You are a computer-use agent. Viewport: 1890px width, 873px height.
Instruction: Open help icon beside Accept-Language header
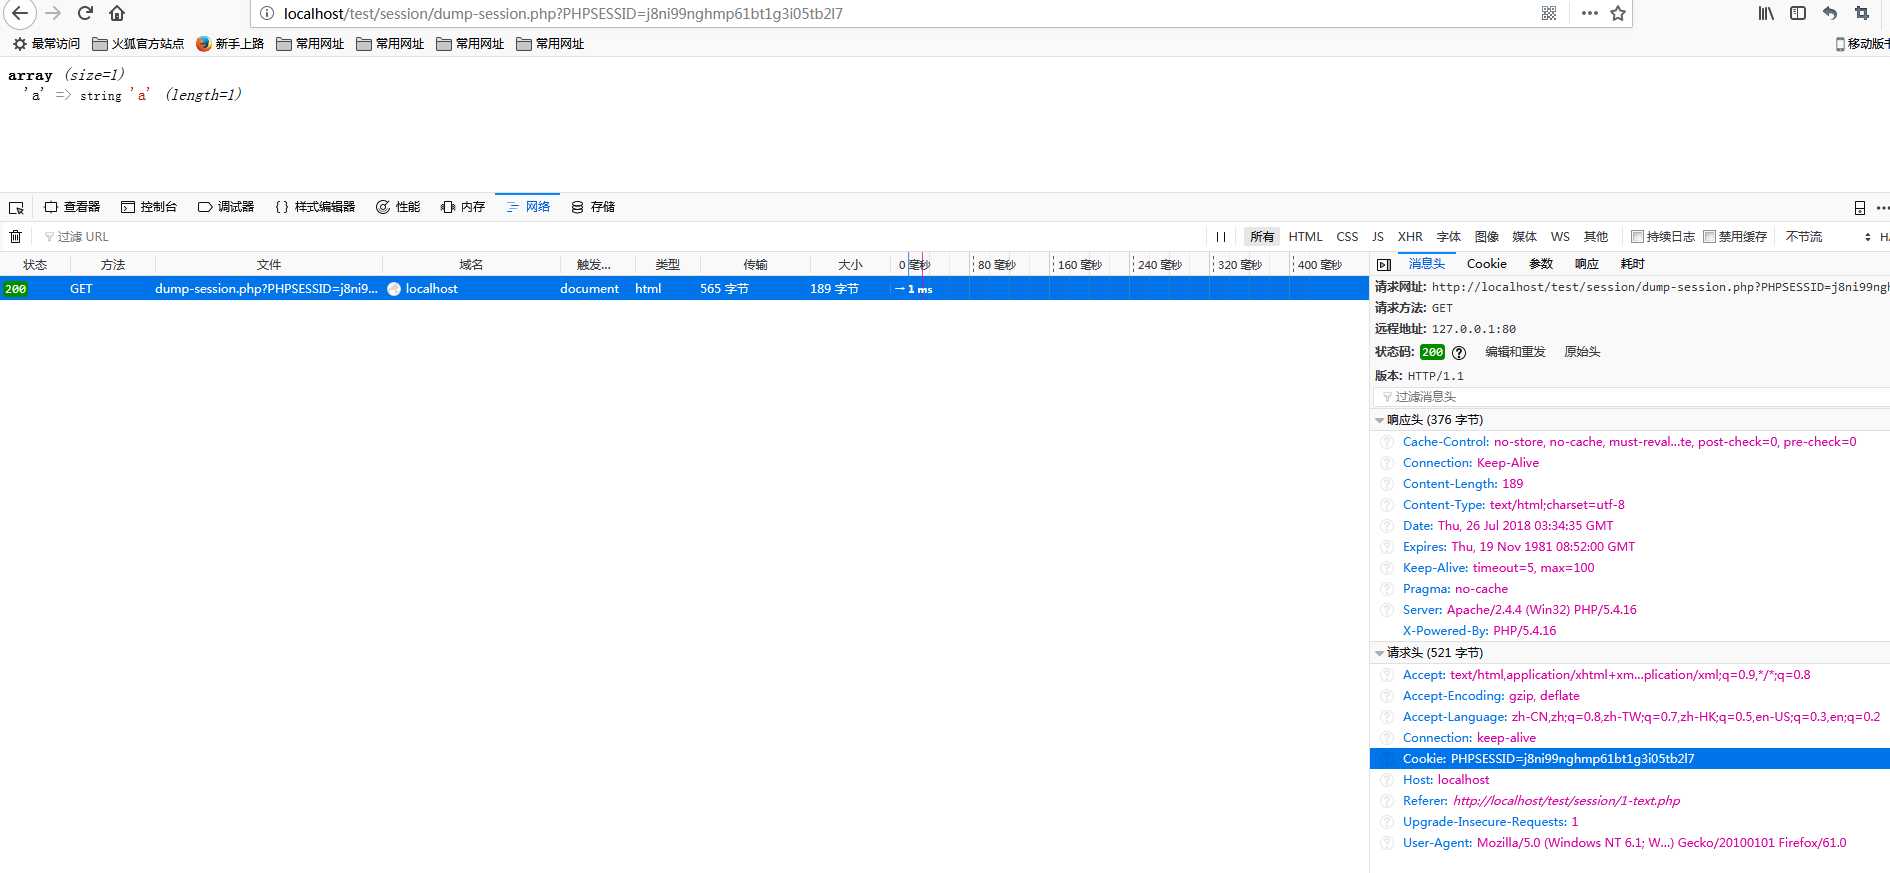(x=1387, y=717)
